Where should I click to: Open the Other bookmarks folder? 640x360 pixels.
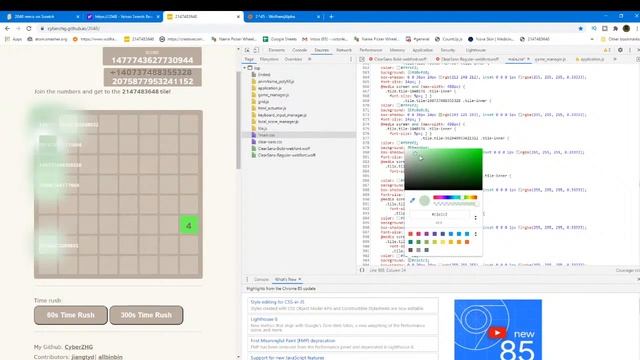620,39
